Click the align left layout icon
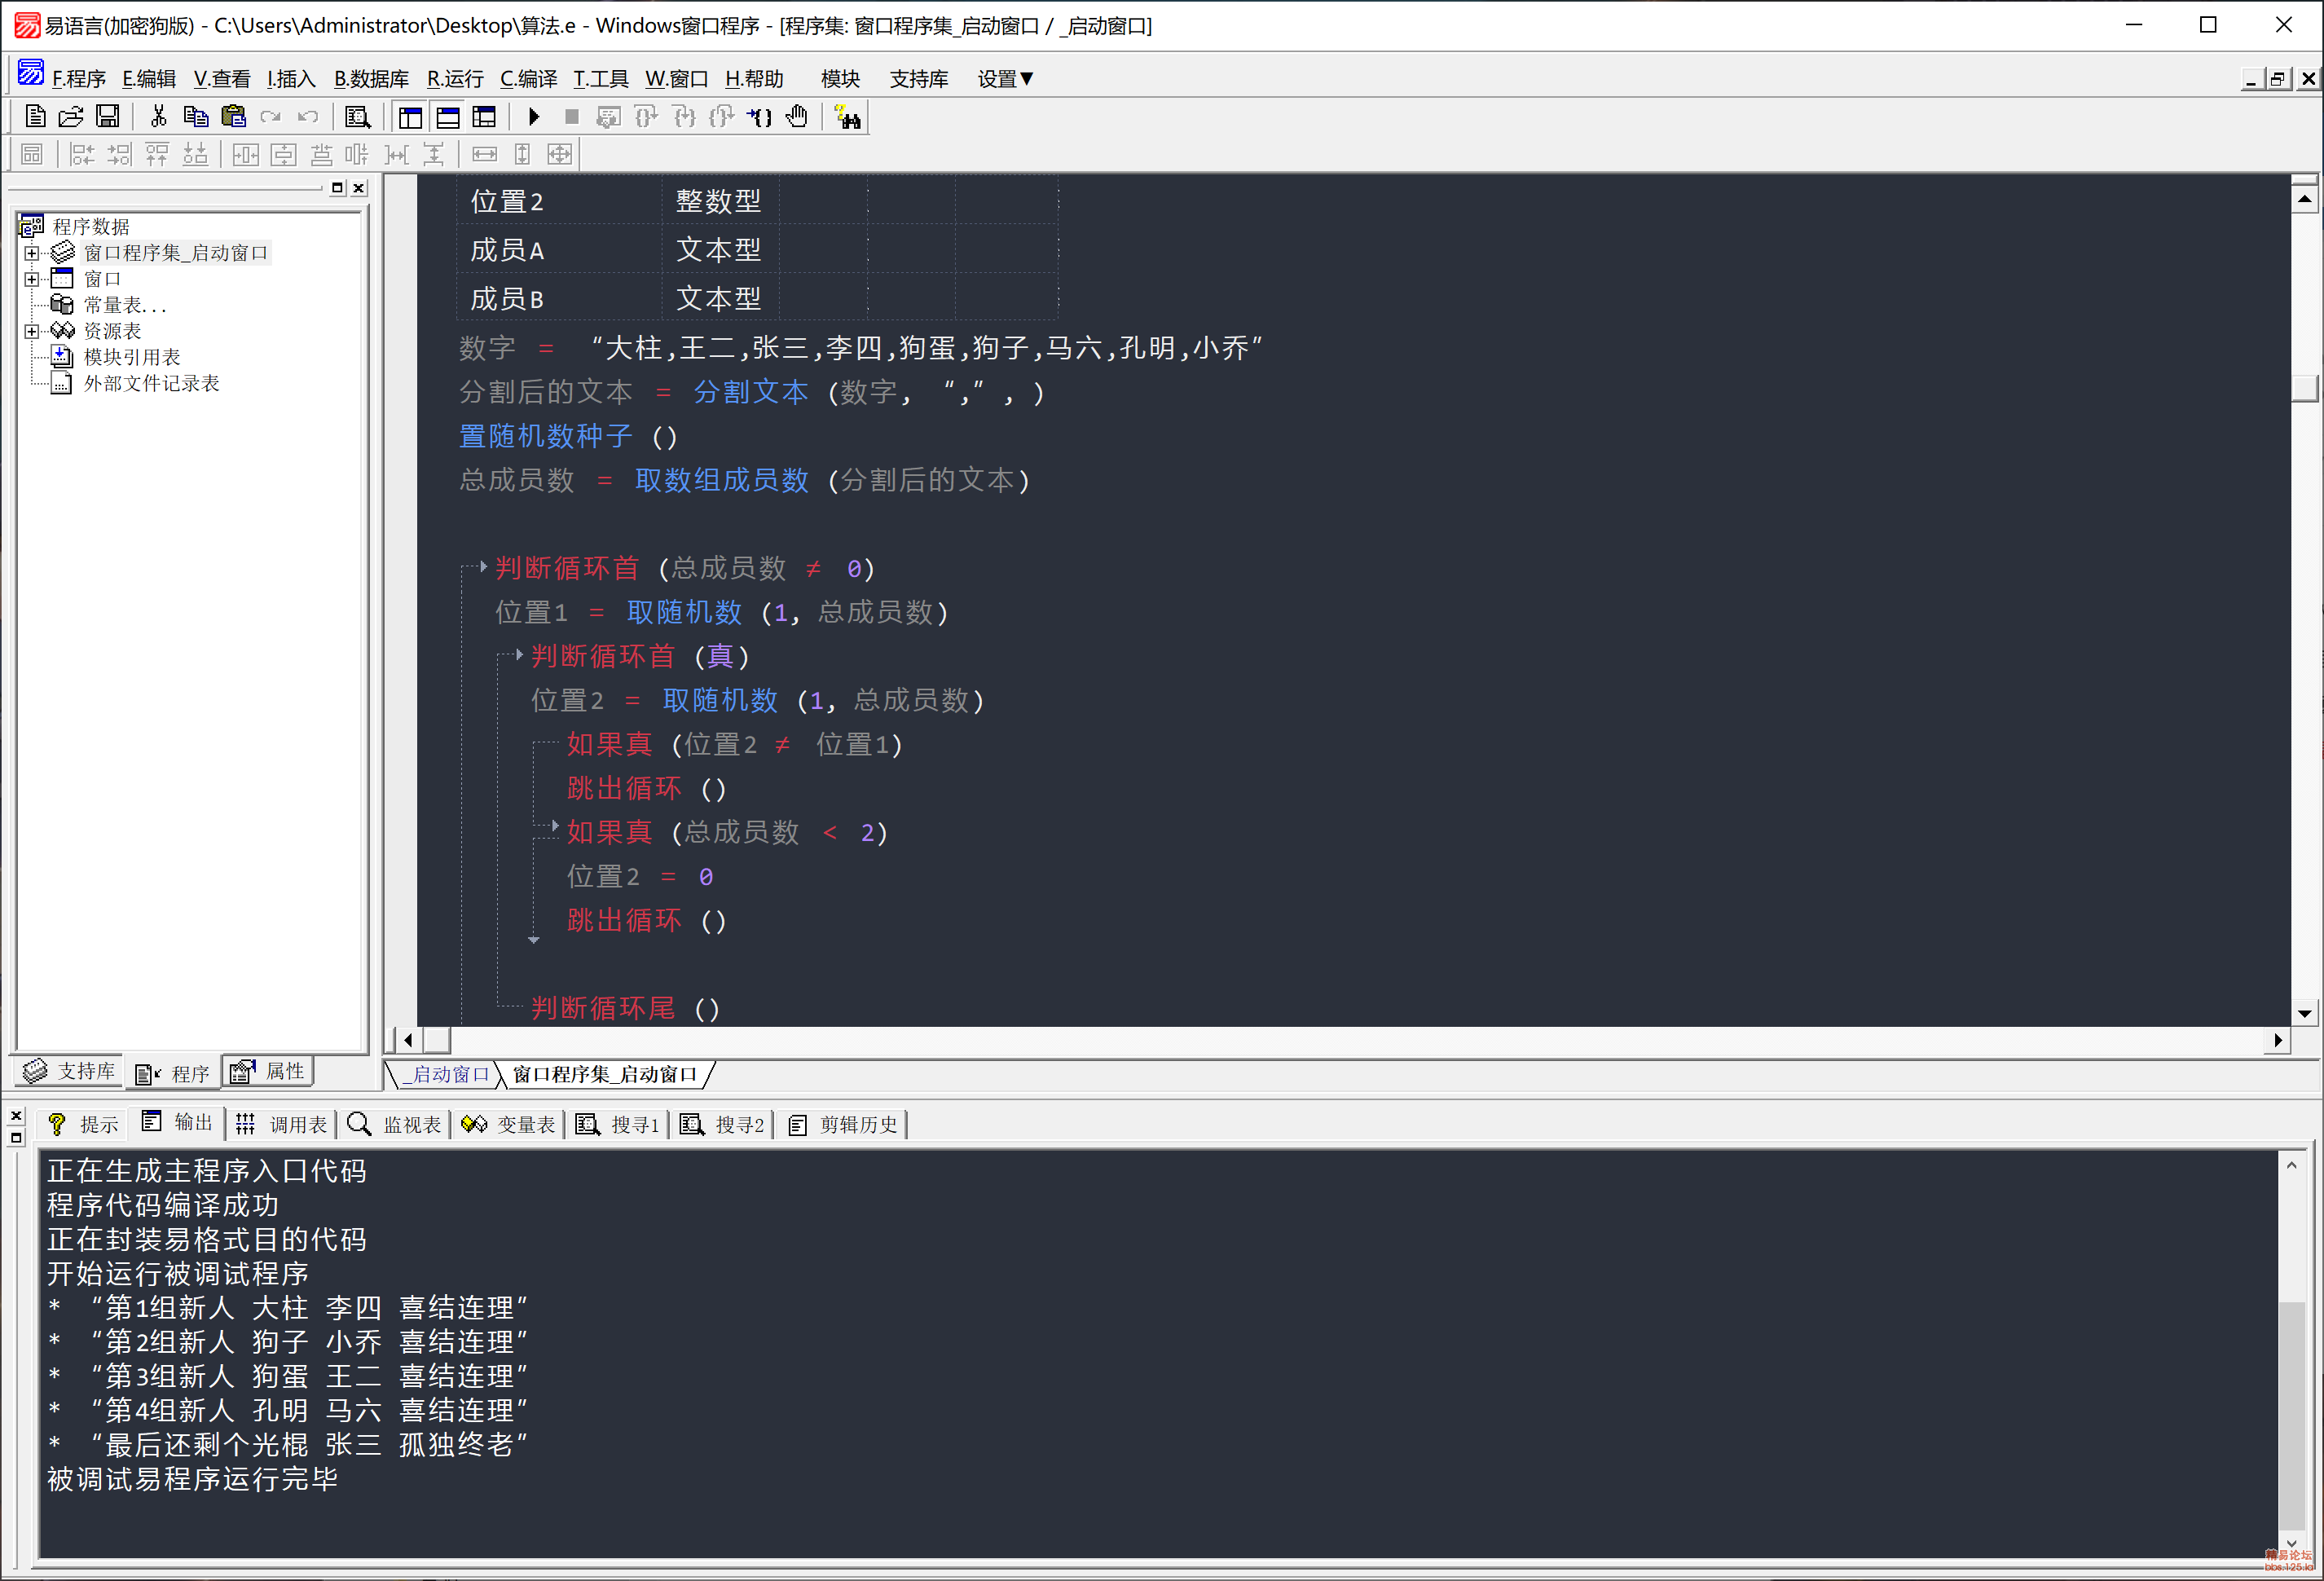This screenshot has height=1581, width=2324. (x=82, y=154)
